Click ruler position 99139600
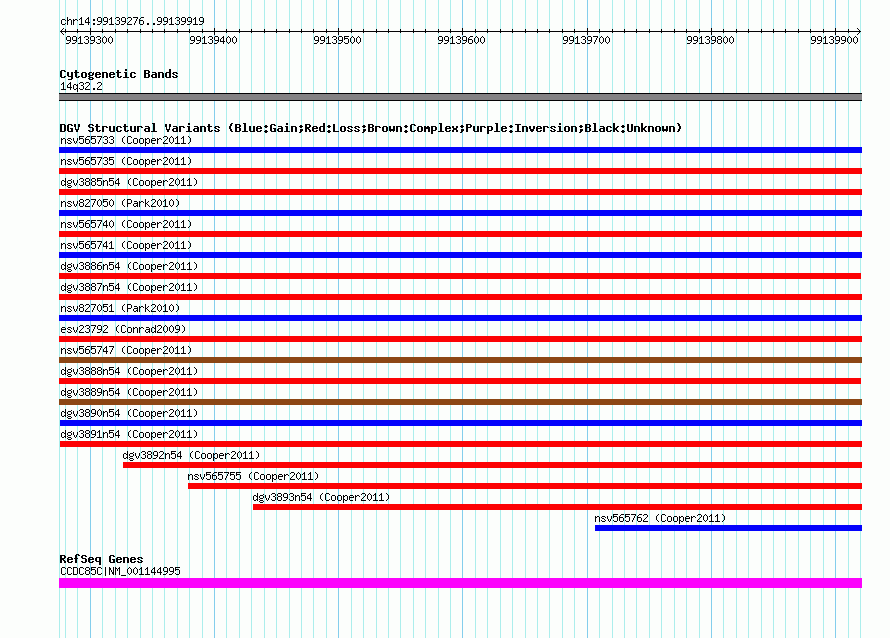Image resolution: width=890 pixels, height=638 pixels. [x=461, y=40]
